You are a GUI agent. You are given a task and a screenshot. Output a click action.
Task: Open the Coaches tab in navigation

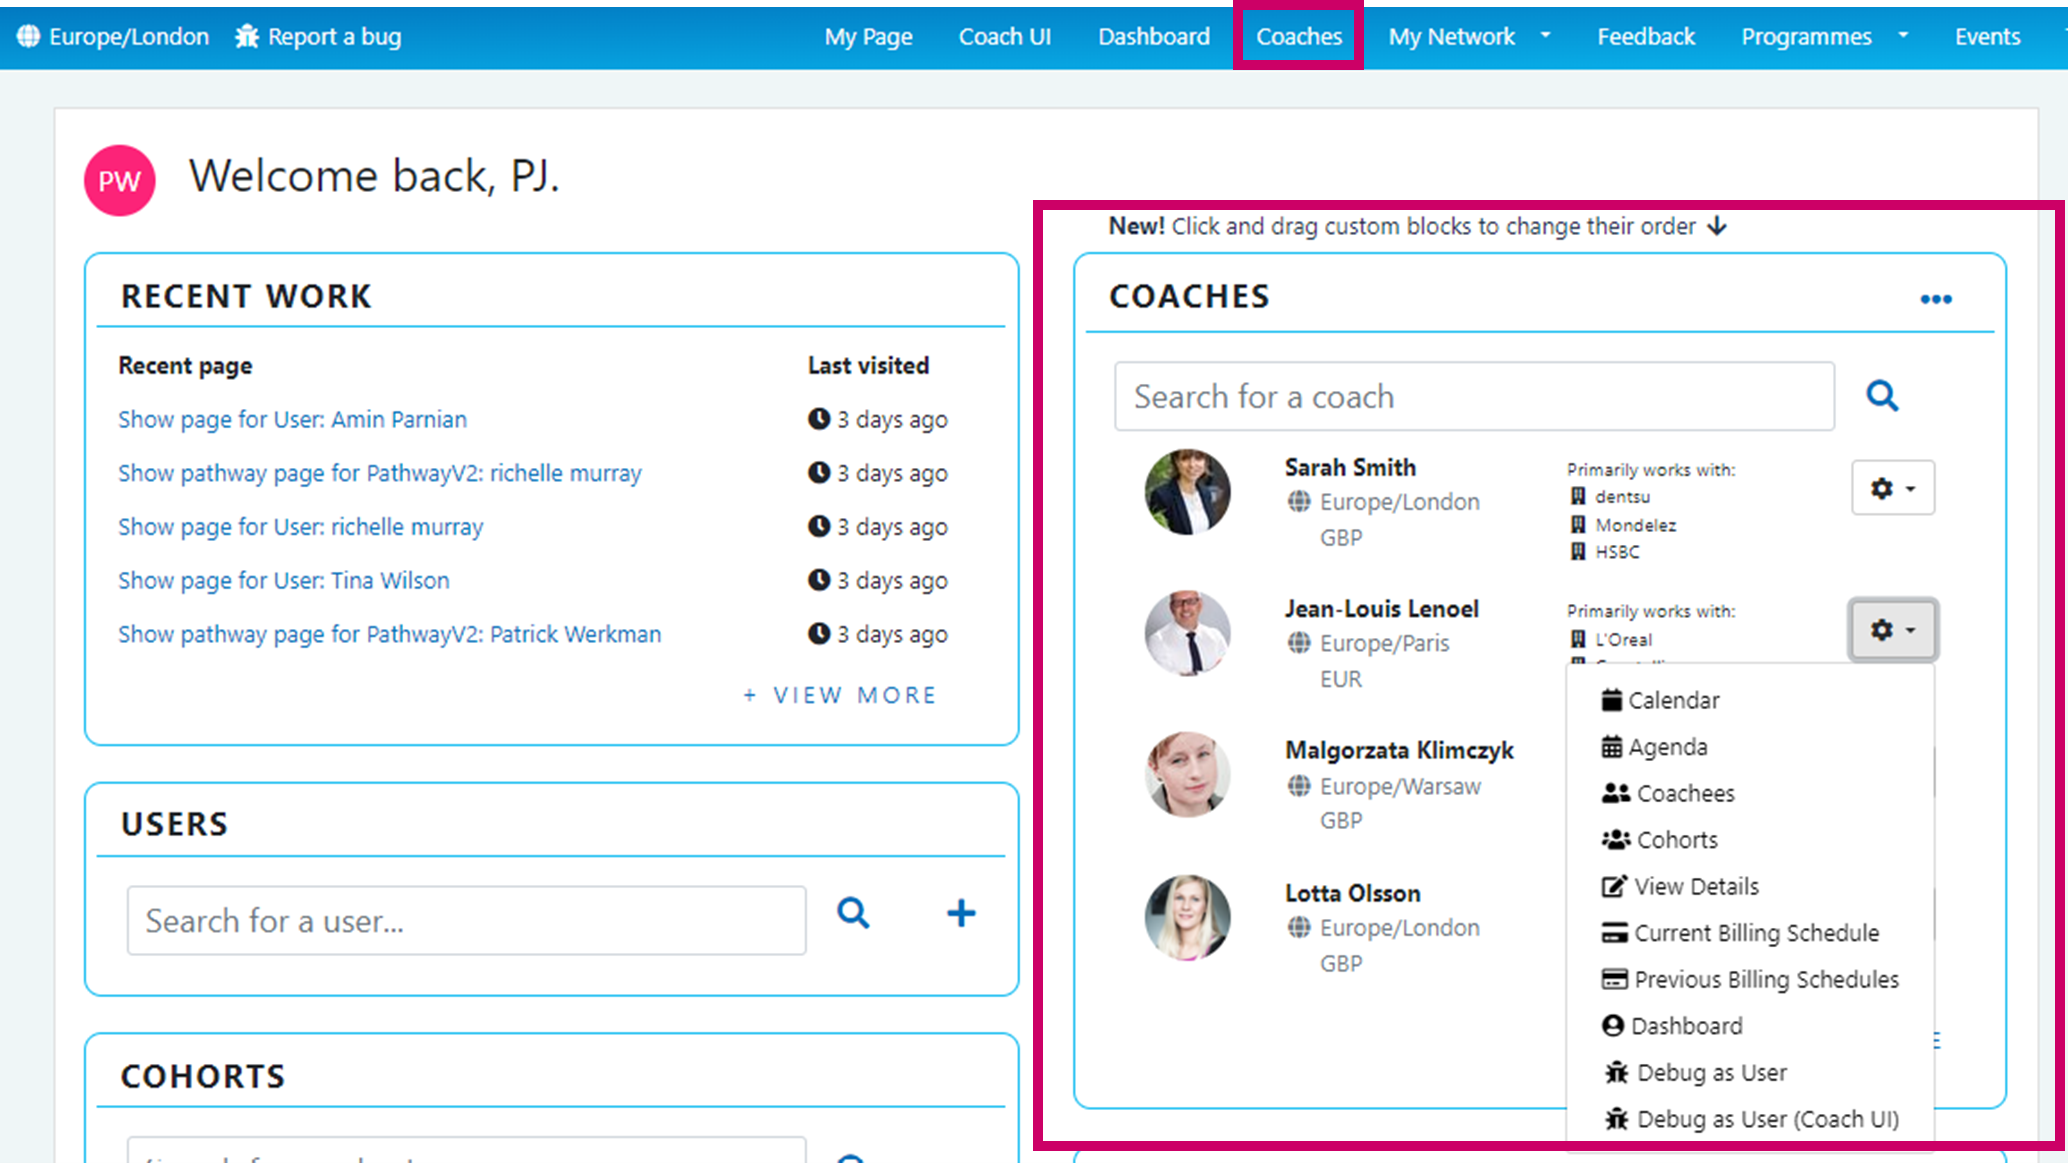click(1298, 37)
